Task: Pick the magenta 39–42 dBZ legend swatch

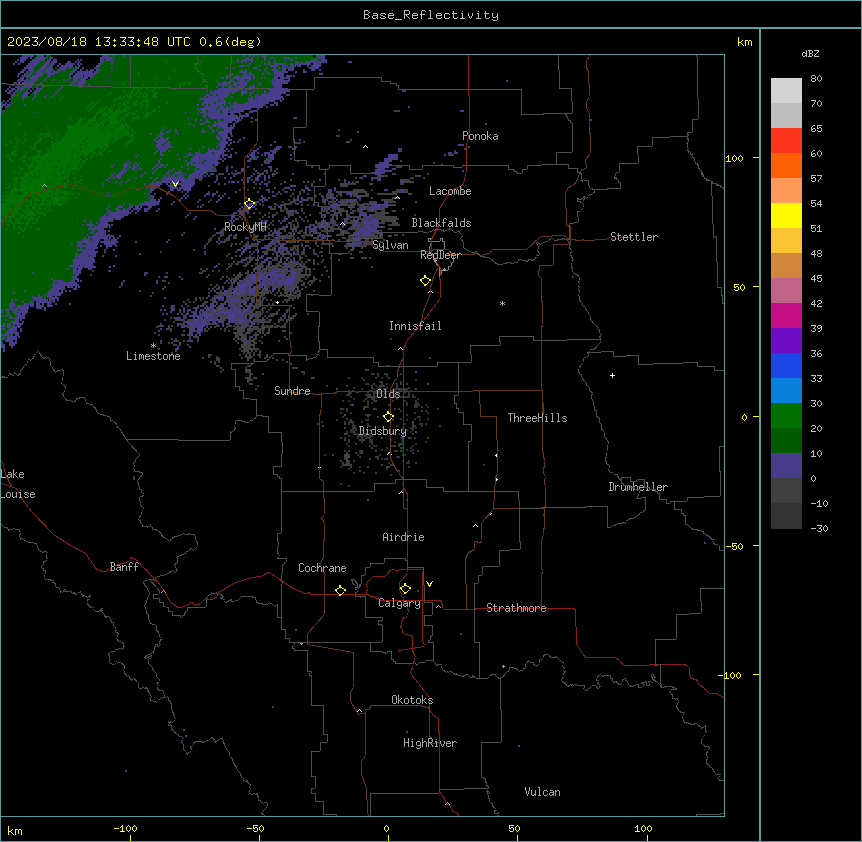Action: (x=786, y=315)
